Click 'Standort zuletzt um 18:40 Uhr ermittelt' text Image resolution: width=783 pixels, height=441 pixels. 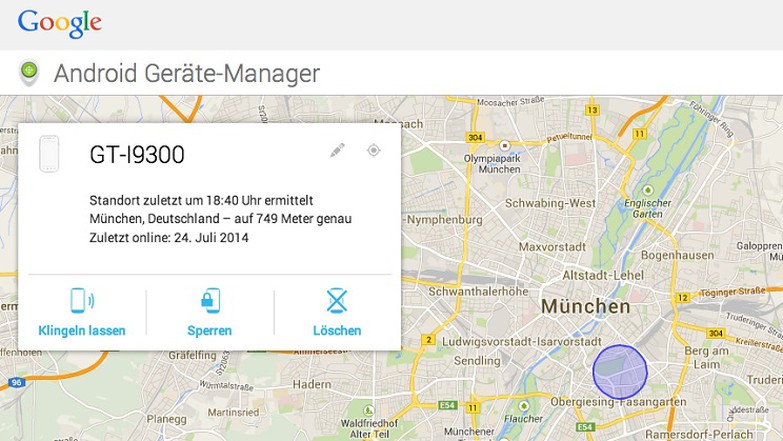click(x=201, y=200)
